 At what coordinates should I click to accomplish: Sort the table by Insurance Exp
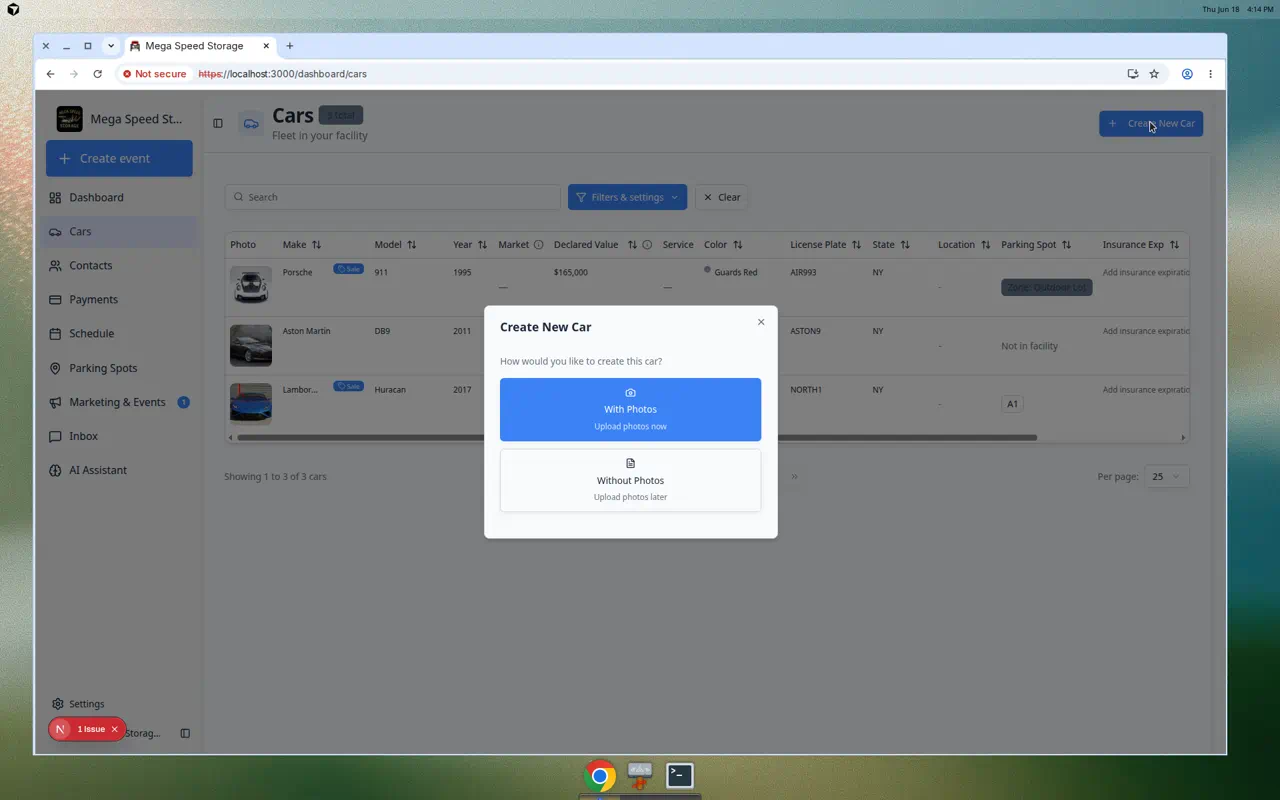coord(1174,245)
